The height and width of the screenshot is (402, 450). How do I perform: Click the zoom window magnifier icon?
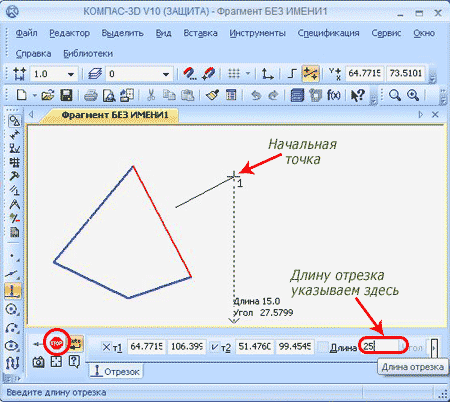395,95
